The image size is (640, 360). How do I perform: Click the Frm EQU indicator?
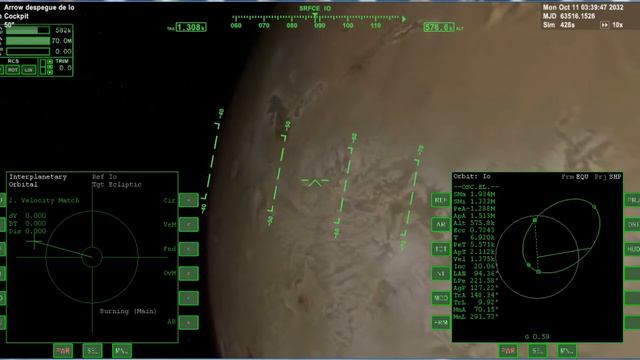[575, 177]
